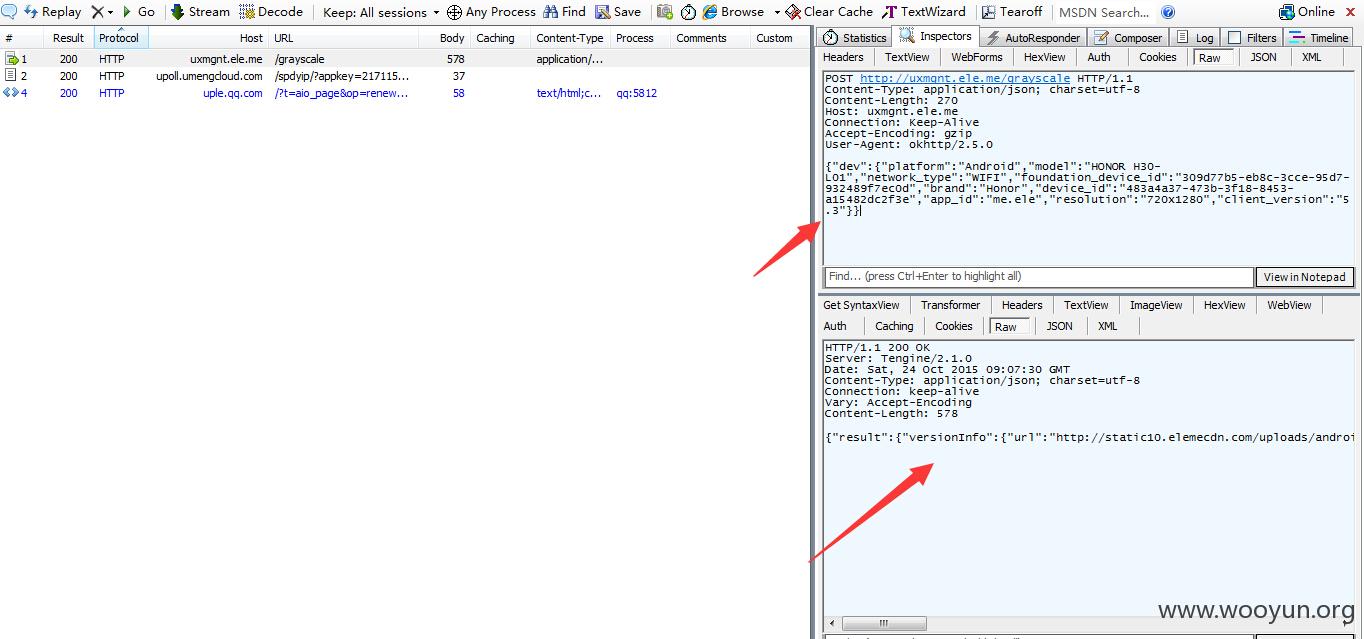Open the Composer tab

pos(1128,38)
